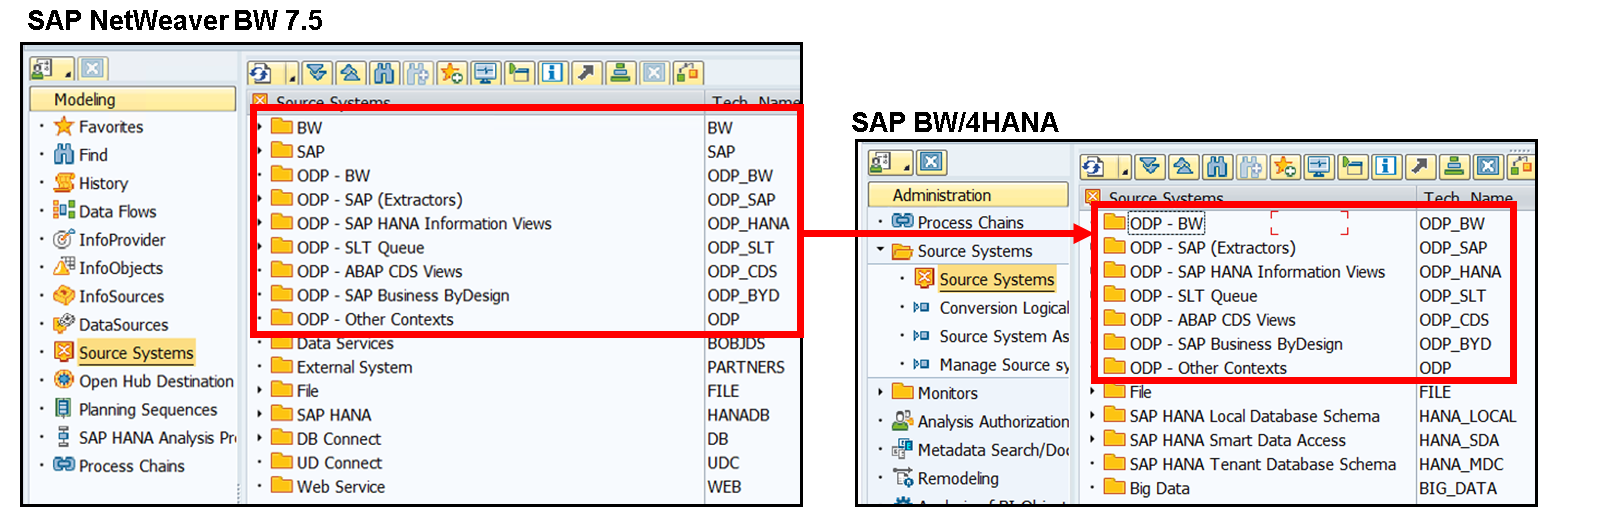This screenshot has width=1600, height=517.
Task: Expand SAP HANA folder in BW 7.5 tree
Action: [x=260, y=414]
